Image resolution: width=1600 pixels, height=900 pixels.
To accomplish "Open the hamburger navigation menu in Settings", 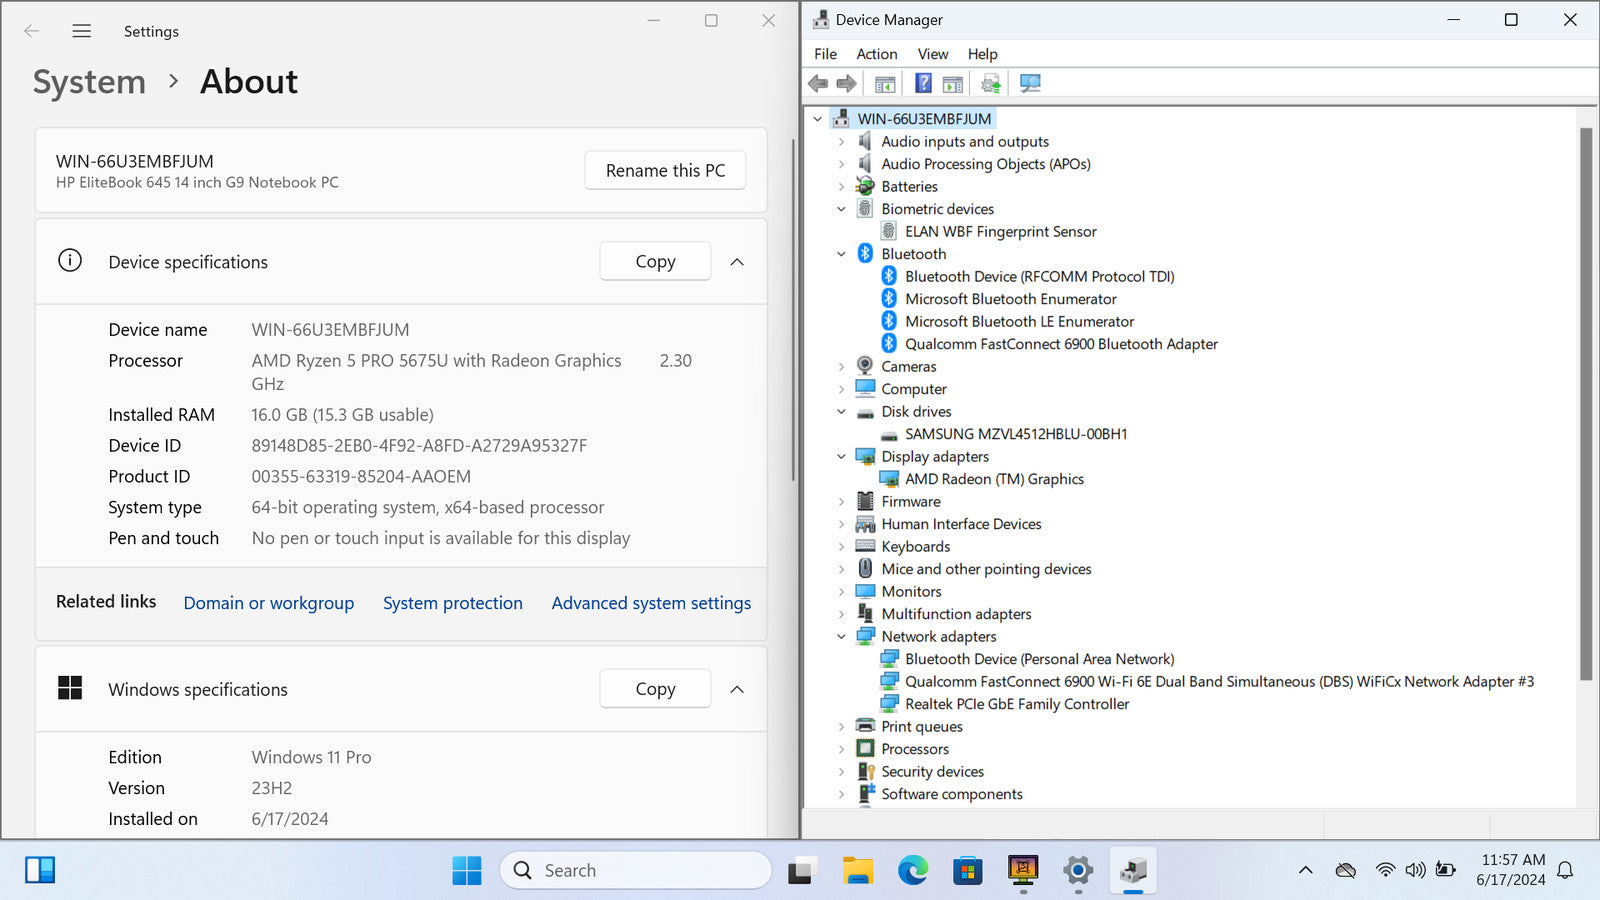I will tap(82, 31).
